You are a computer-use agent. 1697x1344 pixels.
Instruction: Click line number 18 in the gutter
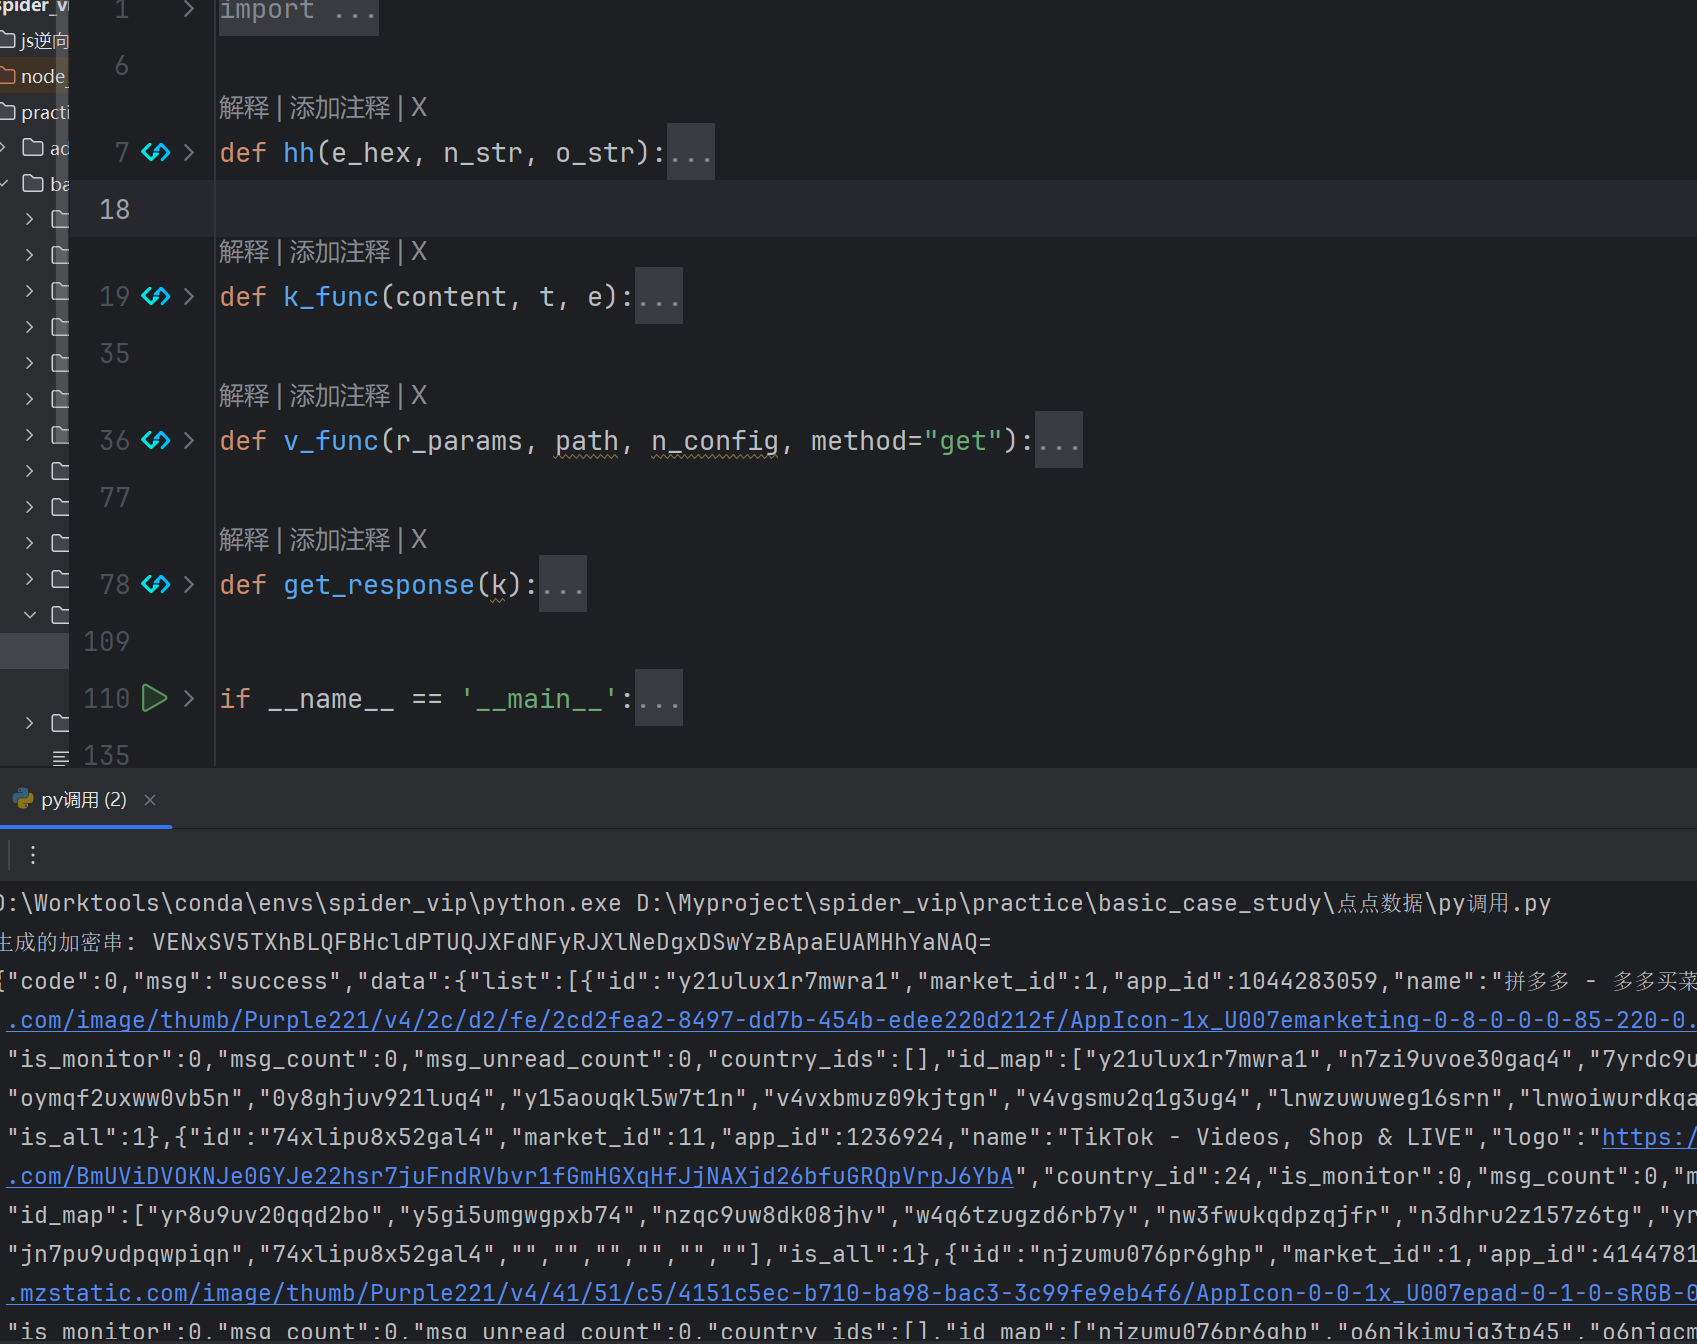pyautogui.click(x=115, y=209)
